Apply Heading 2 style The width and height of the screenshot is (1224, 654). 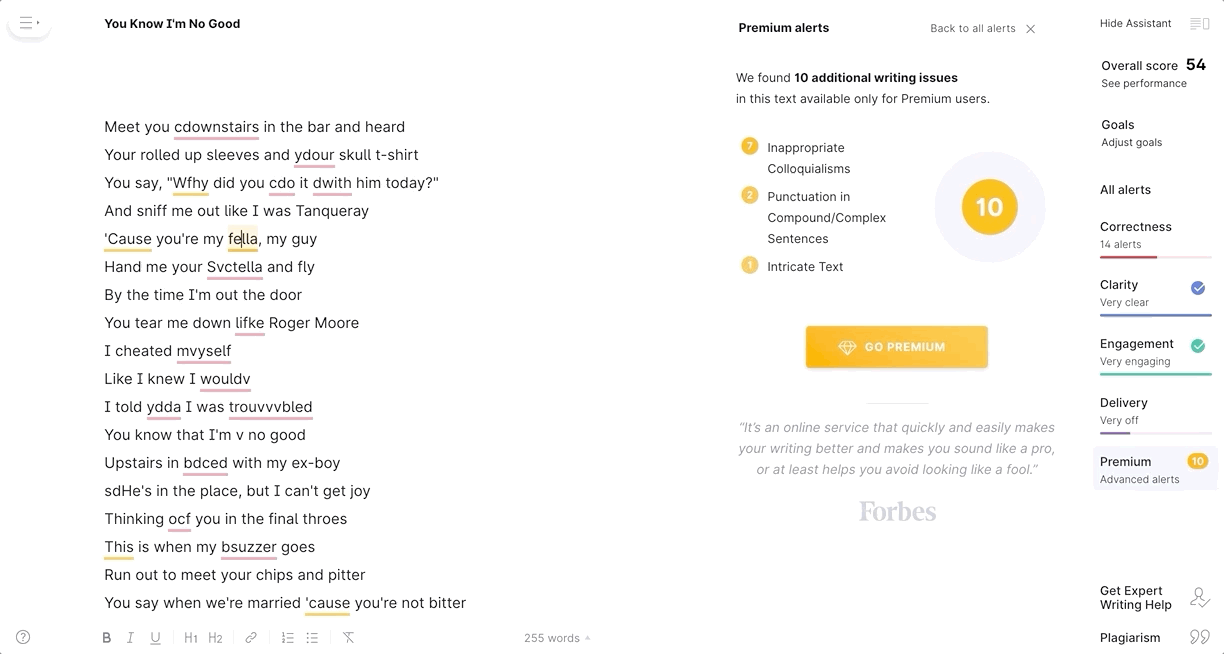pos(215,638)
